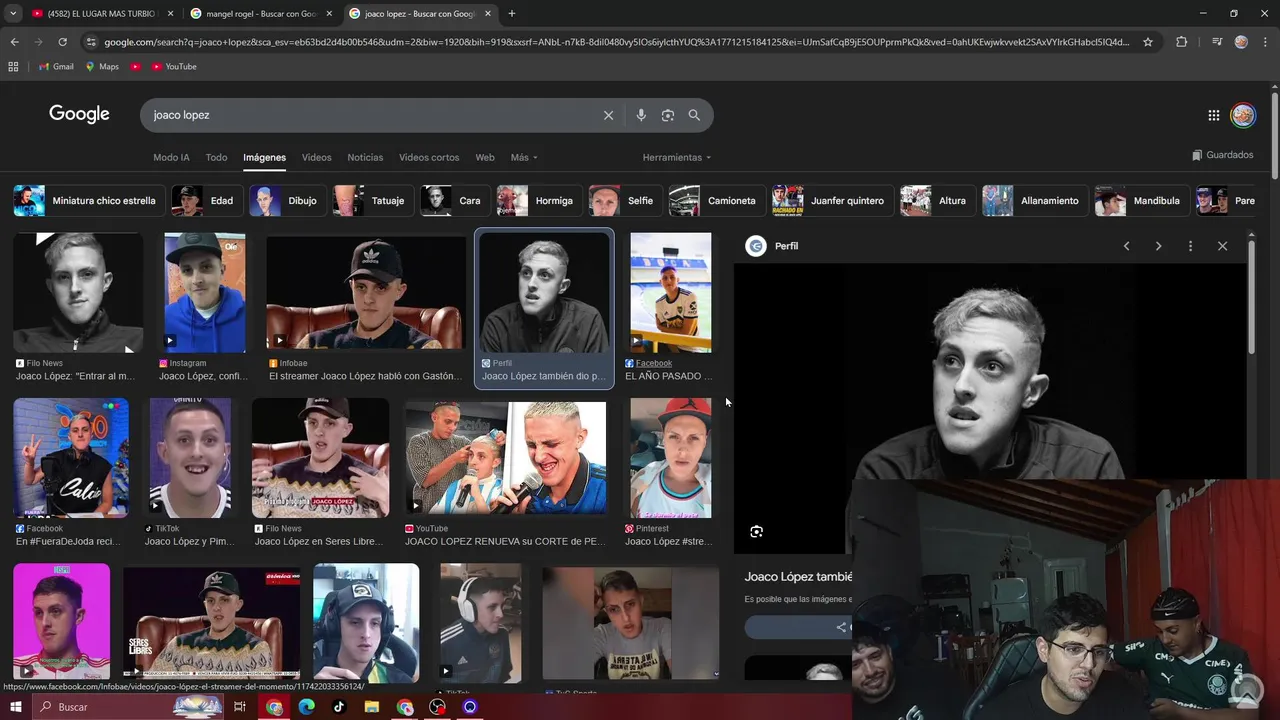The image size is (1280, 720).
Task: Open 'Joaco López en Seres Libre...' result link
Action: coord(319,542)
